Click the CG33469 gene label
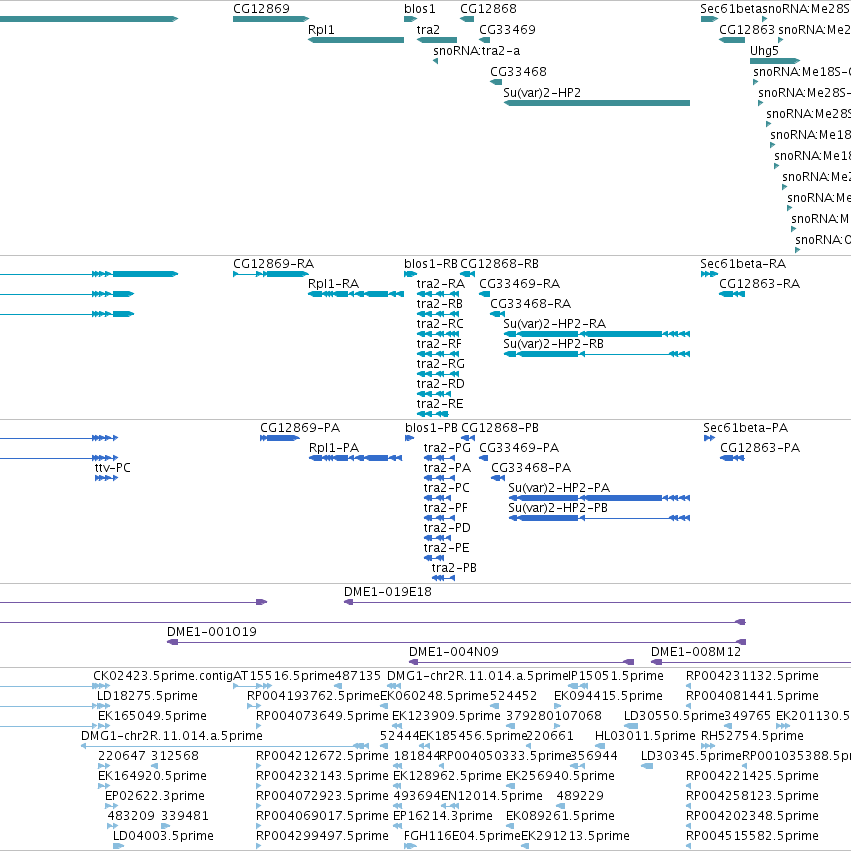Viewport: 851px width, 851px height. pyautogui.click(x=507, y=29)
